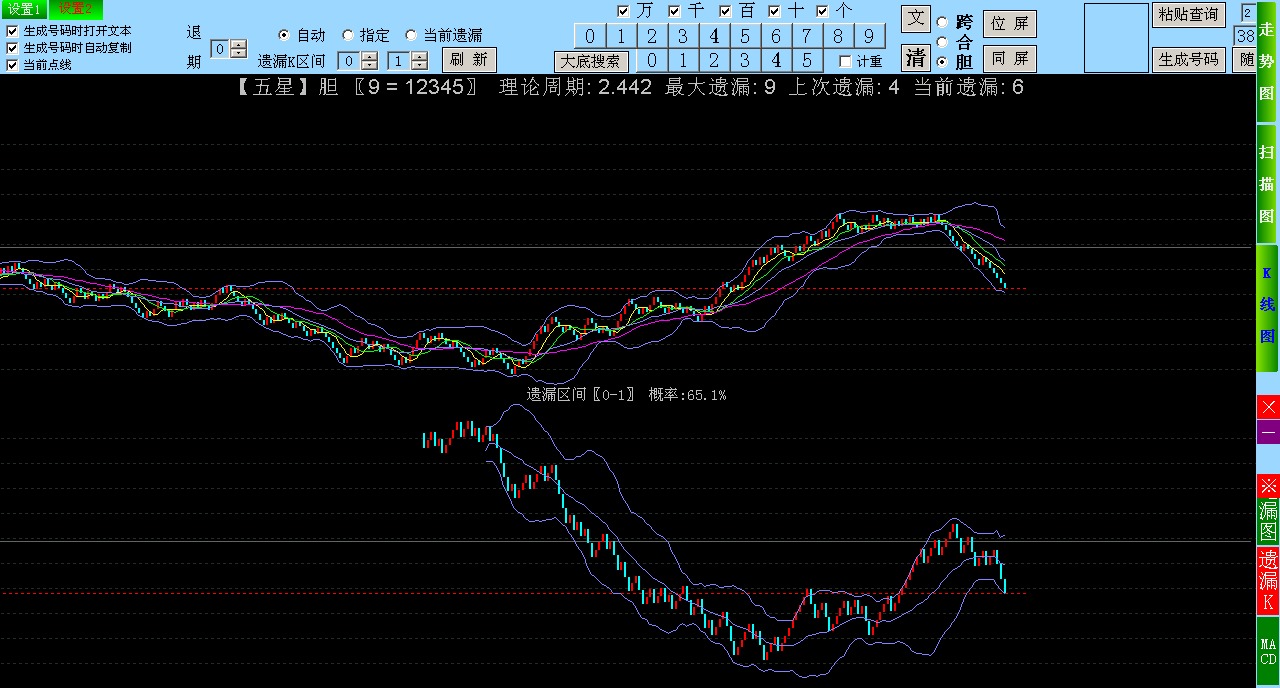Toggle the 当前点线 checkbox
The height and width of the screenshot is (688, 1280).
(x=12, y=65)
